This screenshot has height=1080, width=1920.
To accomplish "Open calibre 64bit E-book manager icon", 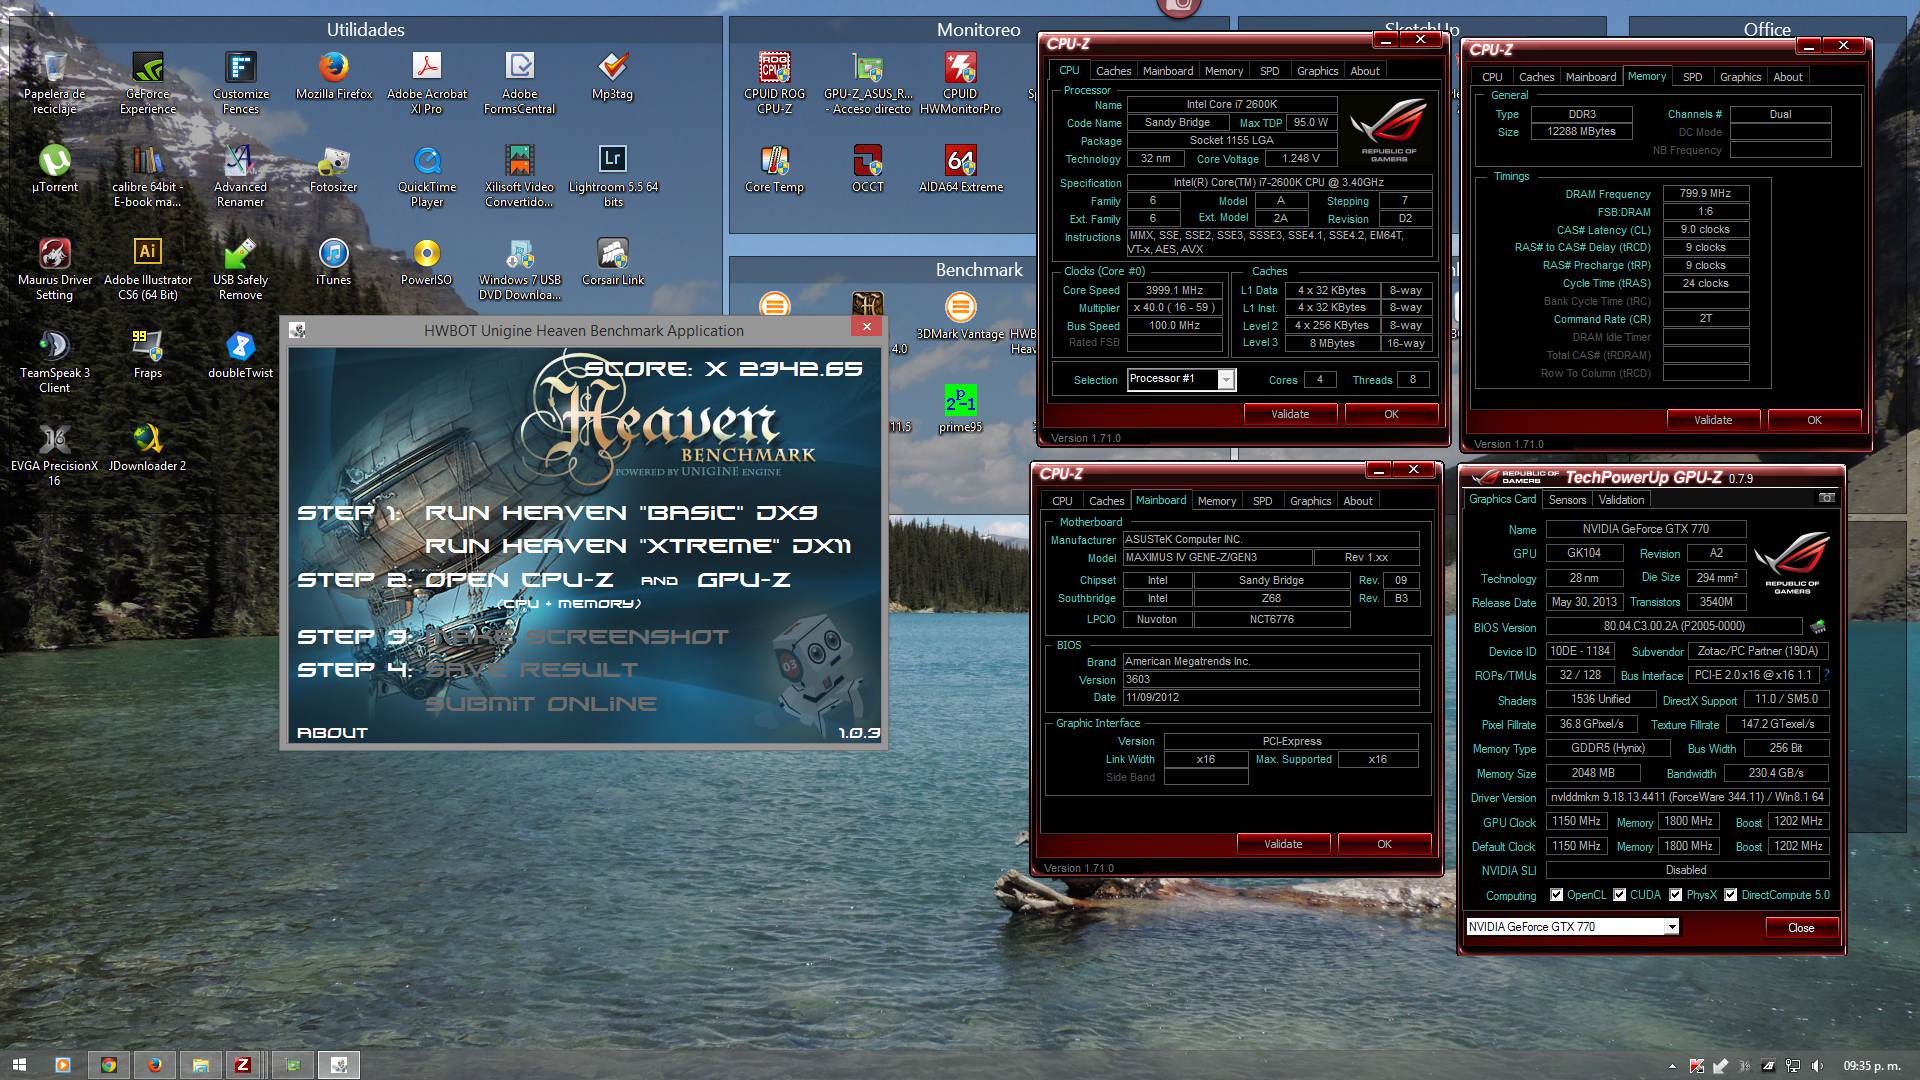I will click(x=147, y=175).
